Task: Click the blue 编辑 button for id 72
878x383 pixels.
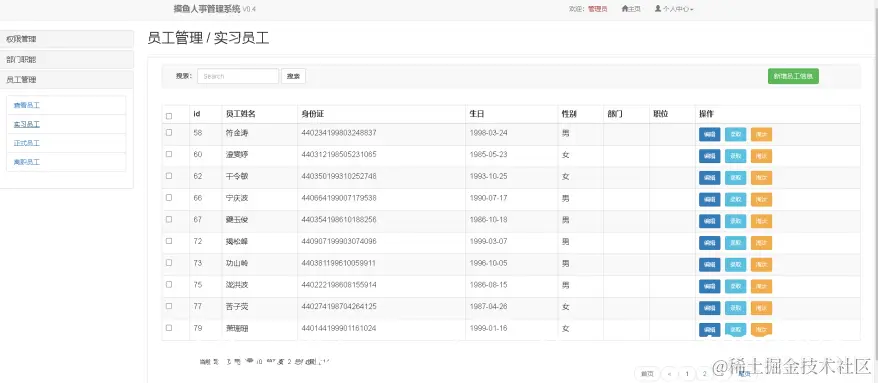Action: pyautogui.click(x=709, y=243)
